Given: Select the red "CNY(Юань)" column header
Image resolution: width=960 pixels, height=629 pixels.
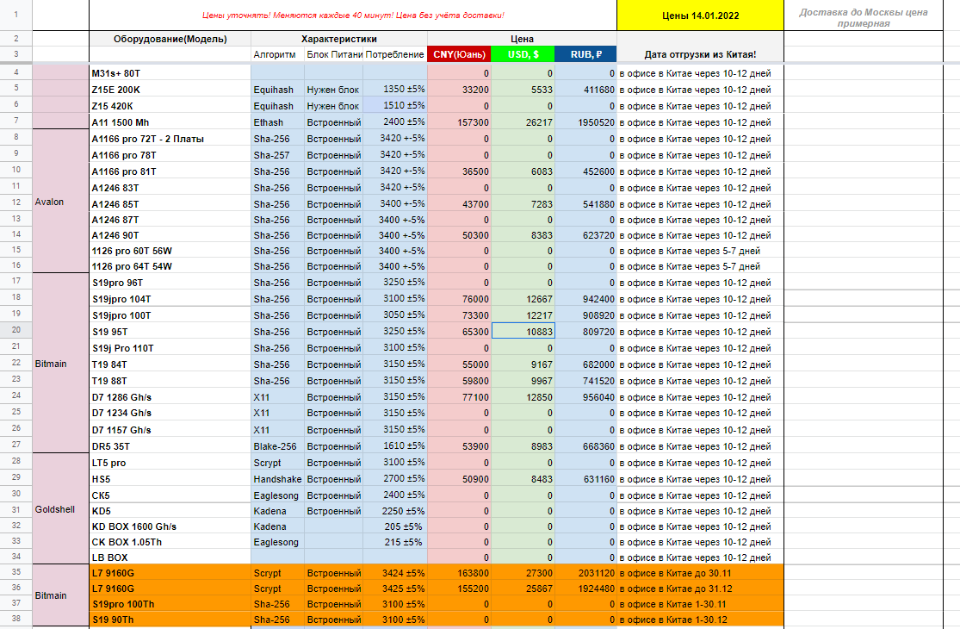Looking at the screenshot, I should tap(459, 54).
